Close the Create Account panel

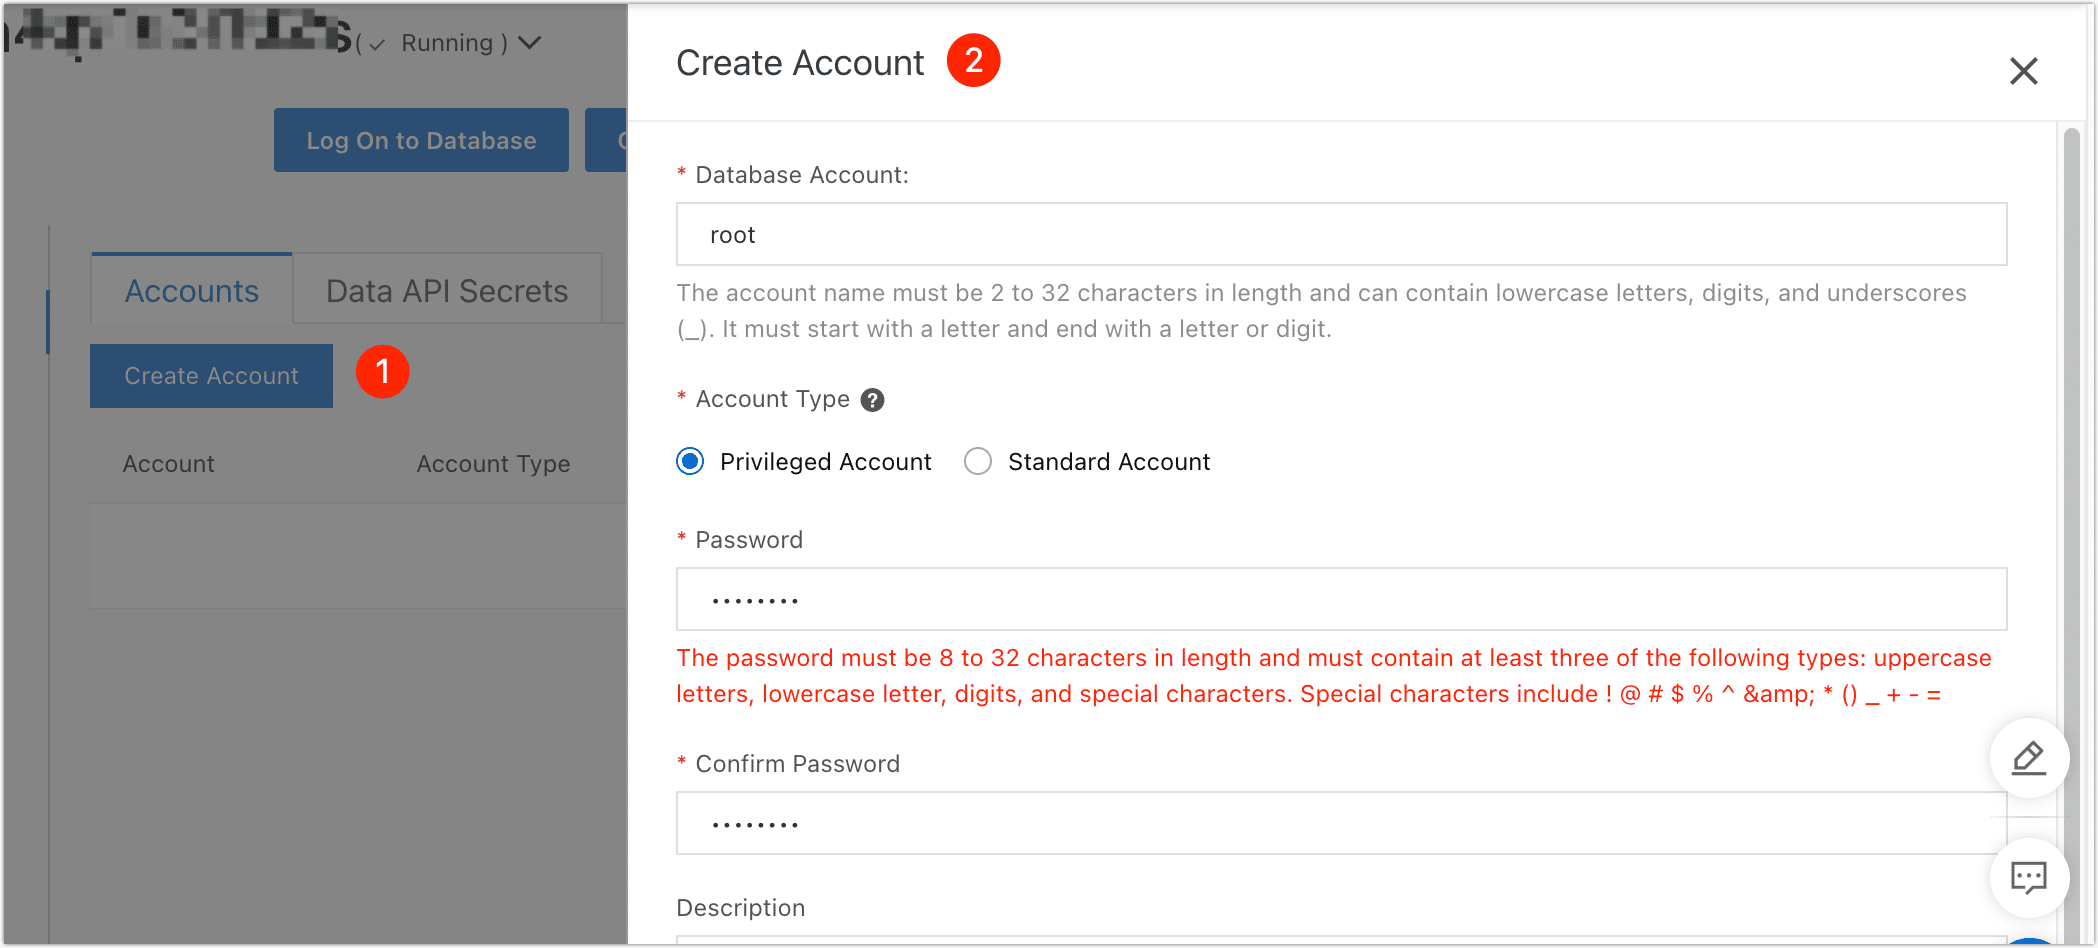(x=2024, y=71)
